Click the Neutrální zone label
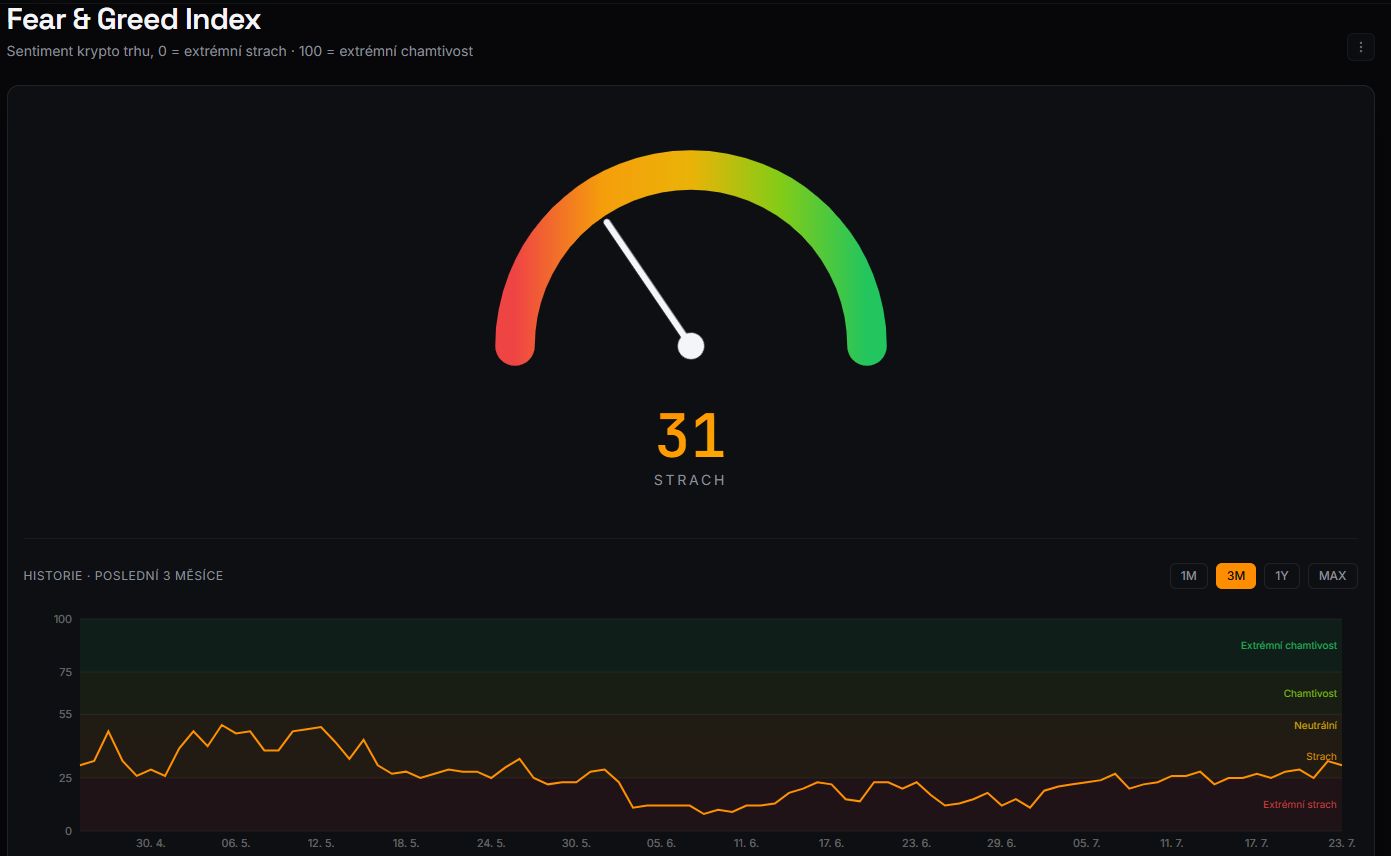This screenshot has height=856, width=1391. pyautogui.click(x=1315, y=726)
